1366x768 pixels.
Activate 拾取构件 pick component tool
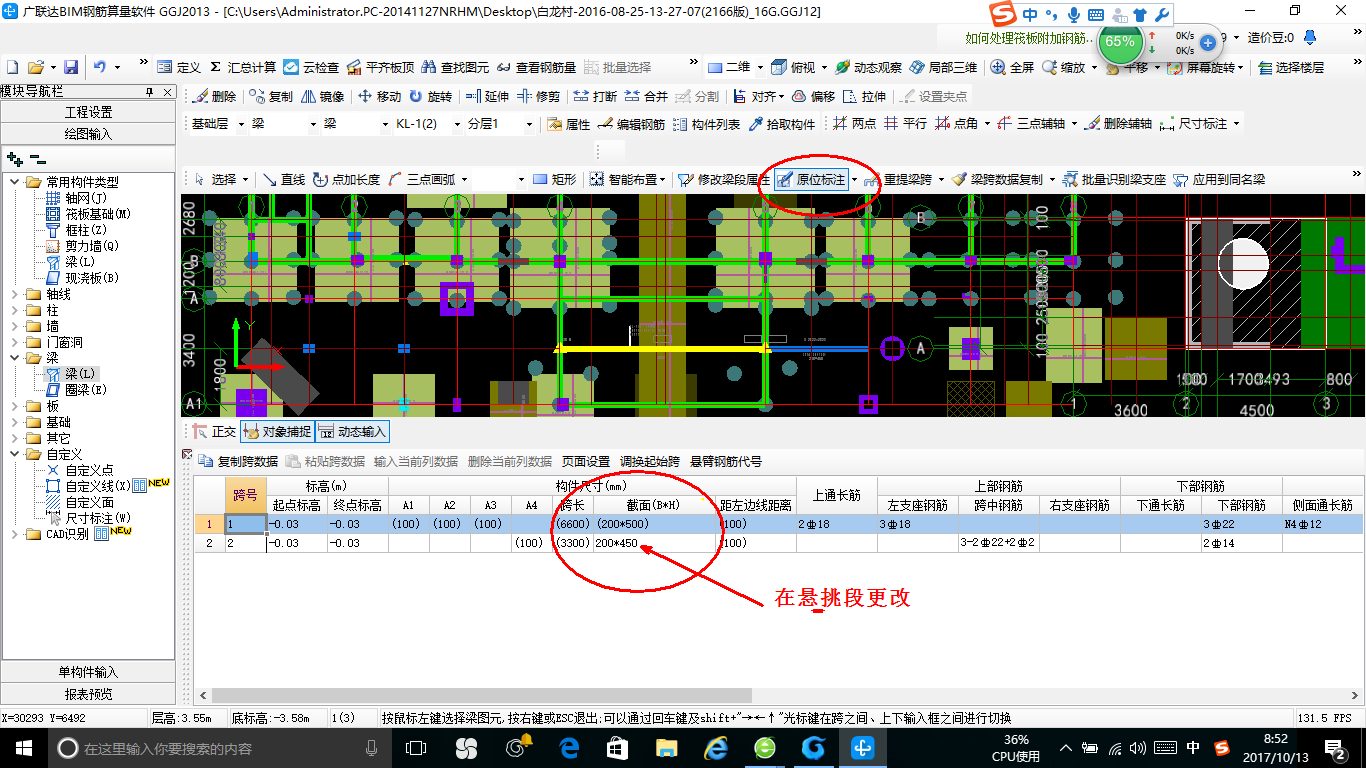(781, 124)
